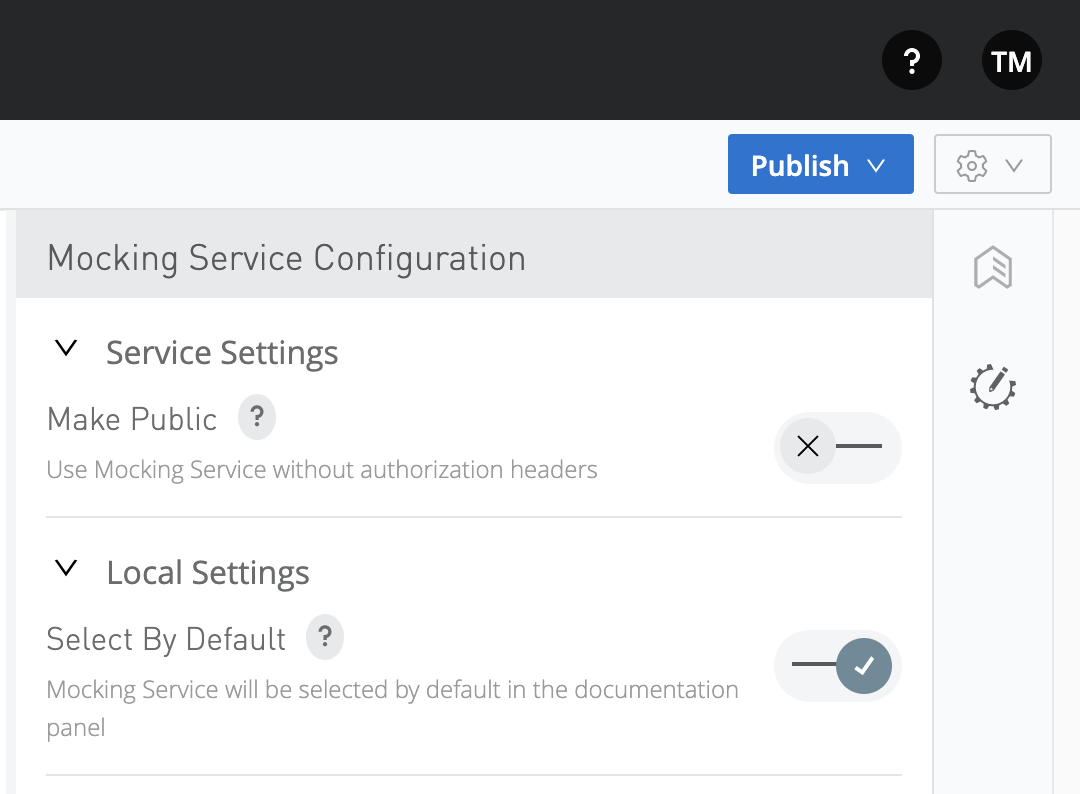Open the documentation panel bookmark icon

click(993, 268)
